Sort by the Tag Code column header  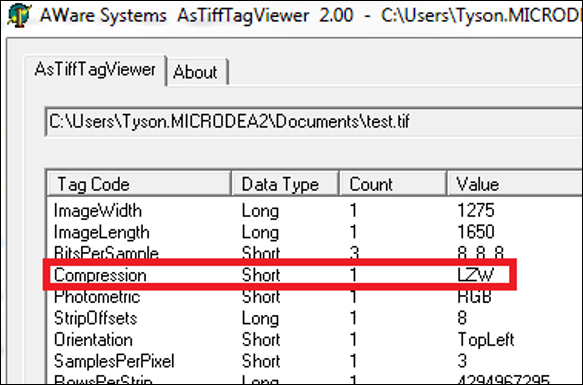139,184
